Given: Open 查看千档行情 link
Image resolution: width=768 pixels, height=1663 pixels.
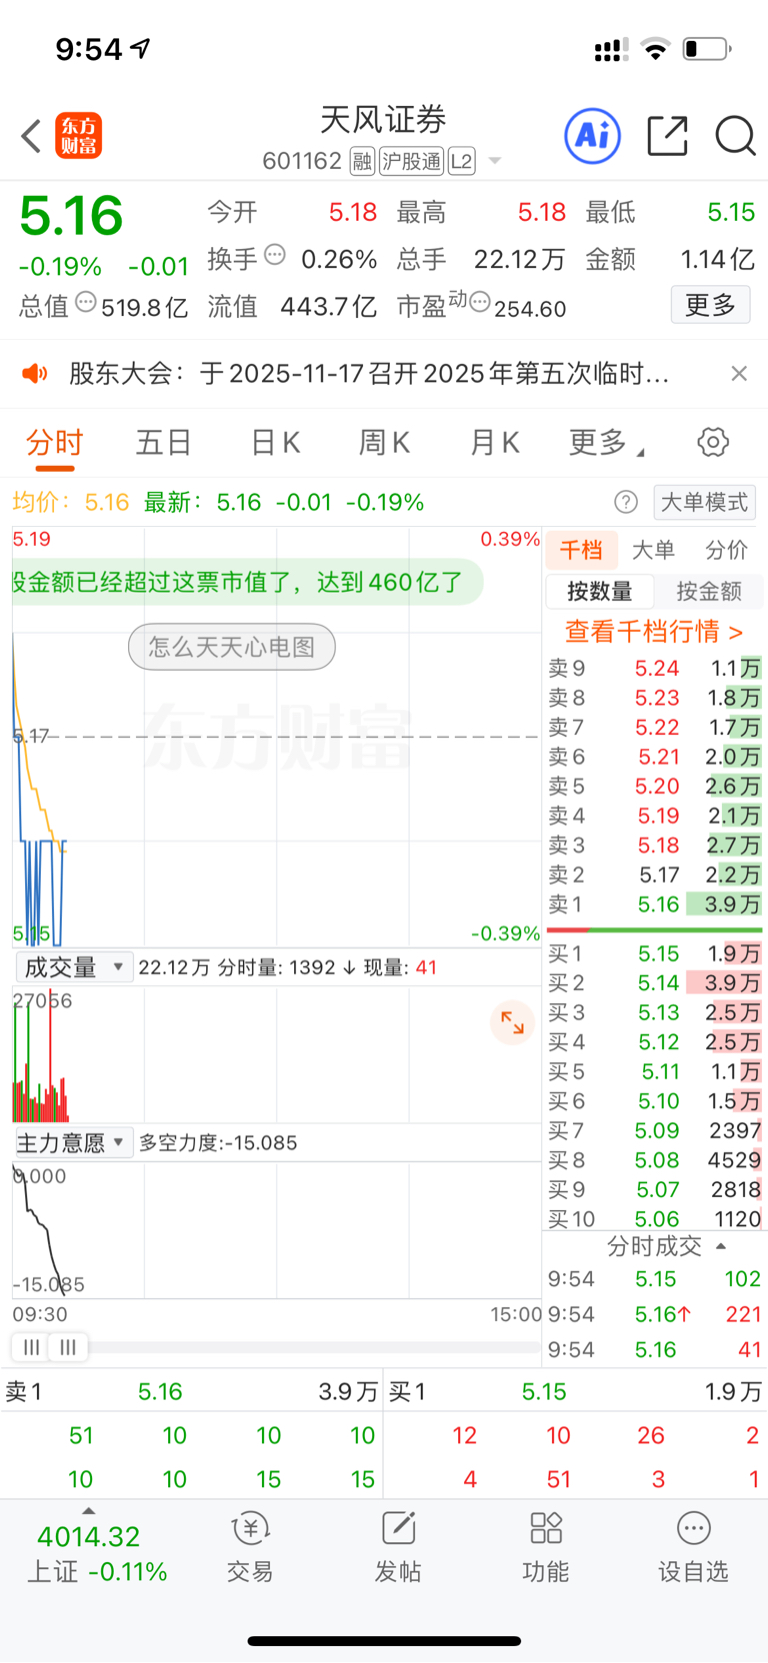Looking at the screenshot, I should click(x=654, y=632).
